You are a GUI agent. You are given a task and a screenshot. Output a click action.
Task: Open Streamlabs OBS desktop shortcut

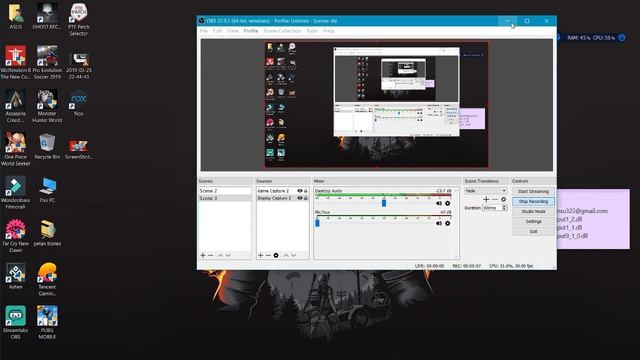[x=16, y=322]
